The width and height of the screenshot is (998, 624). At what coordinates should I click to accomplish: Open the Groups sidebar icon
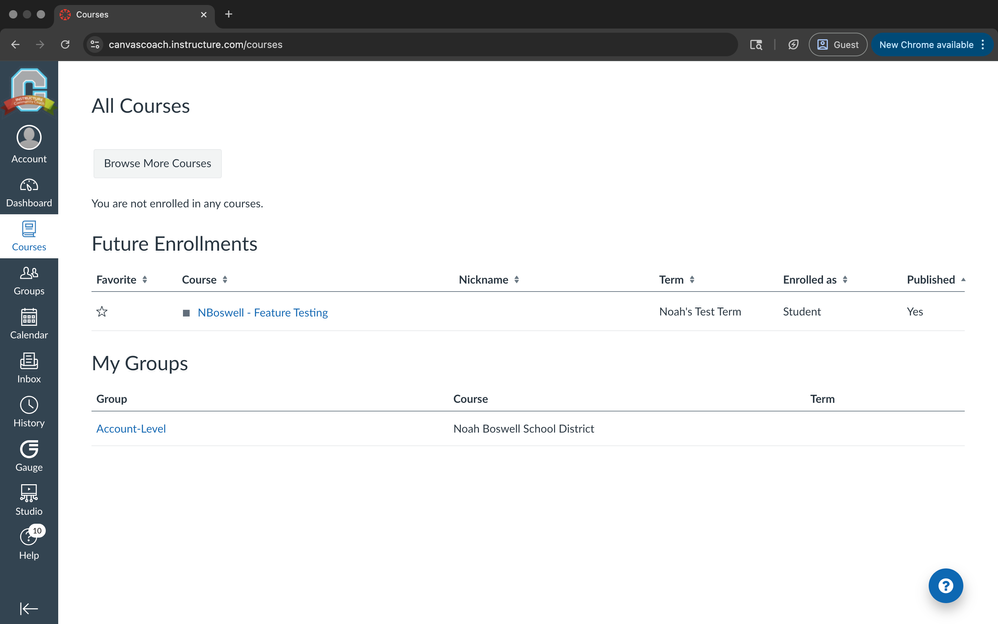[29, 280]
